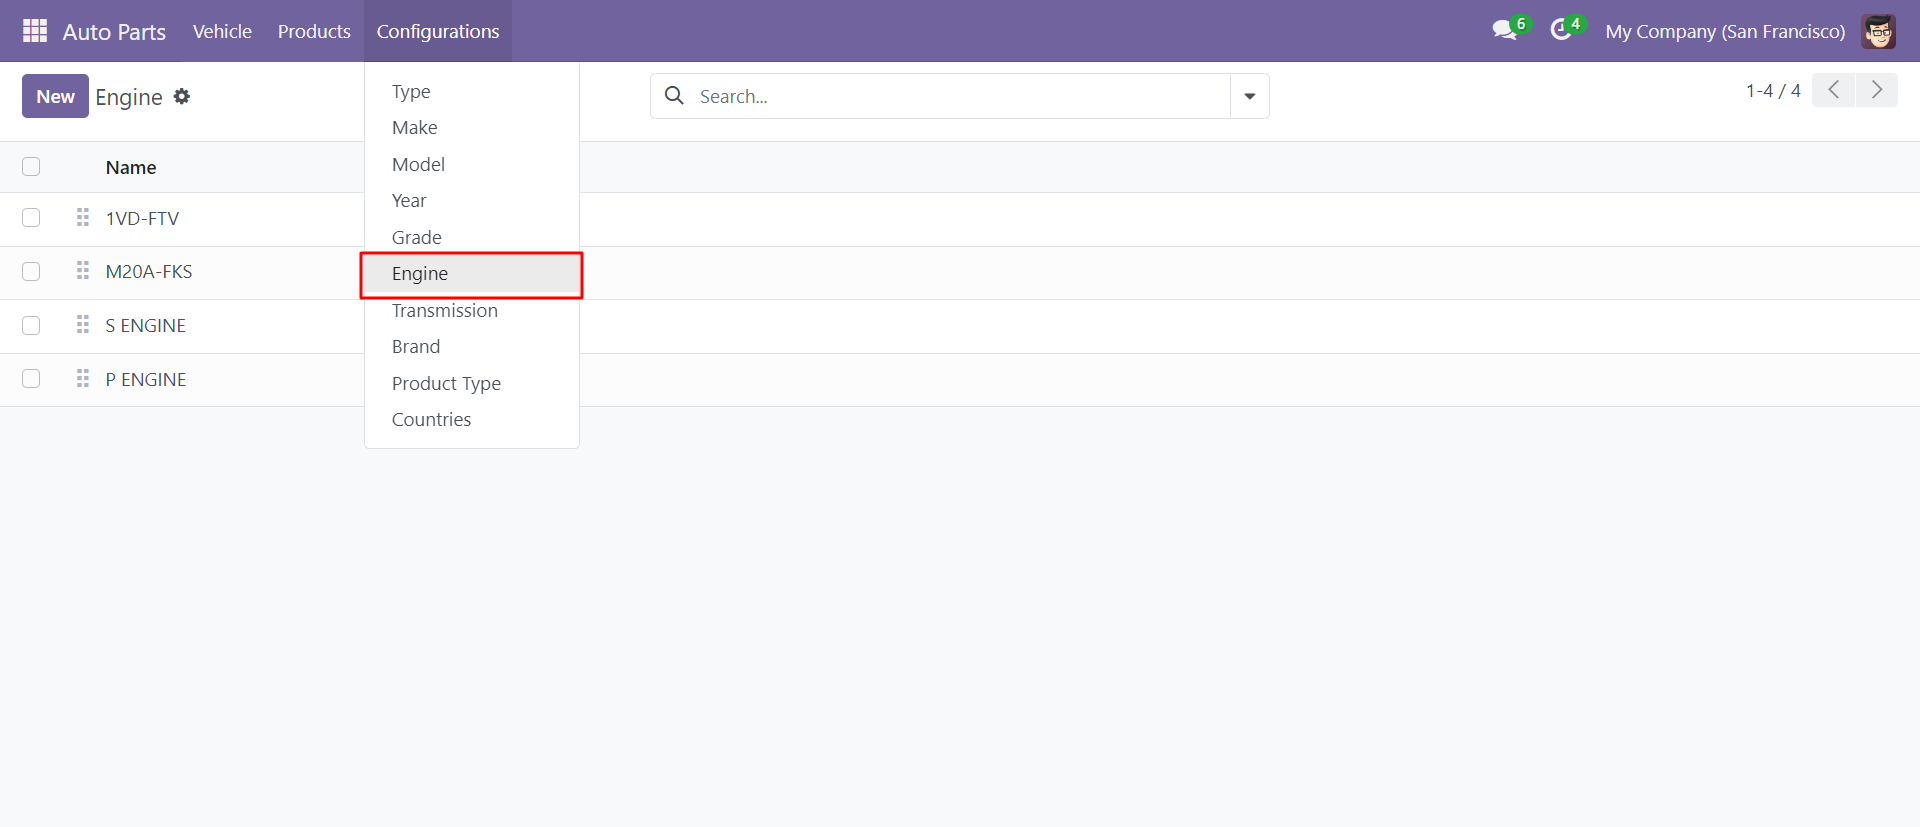Click the Auto Parts app title
The width and height of the screenshot is (1920, 827).
point(114,31)
